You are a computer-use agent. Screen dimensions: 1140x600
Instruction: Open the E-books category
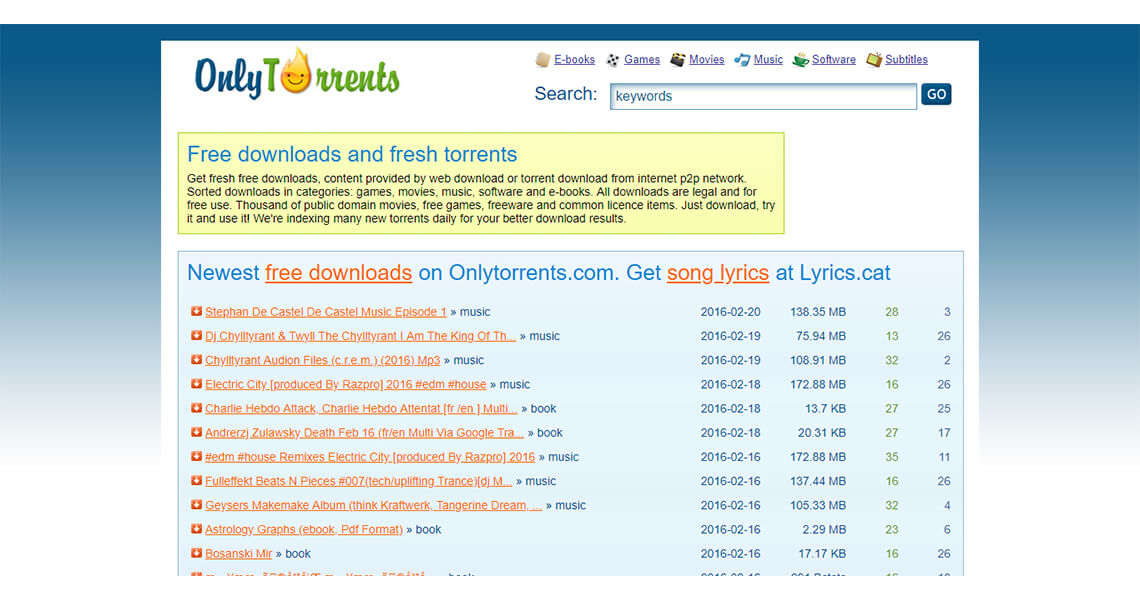click(574, 60)
